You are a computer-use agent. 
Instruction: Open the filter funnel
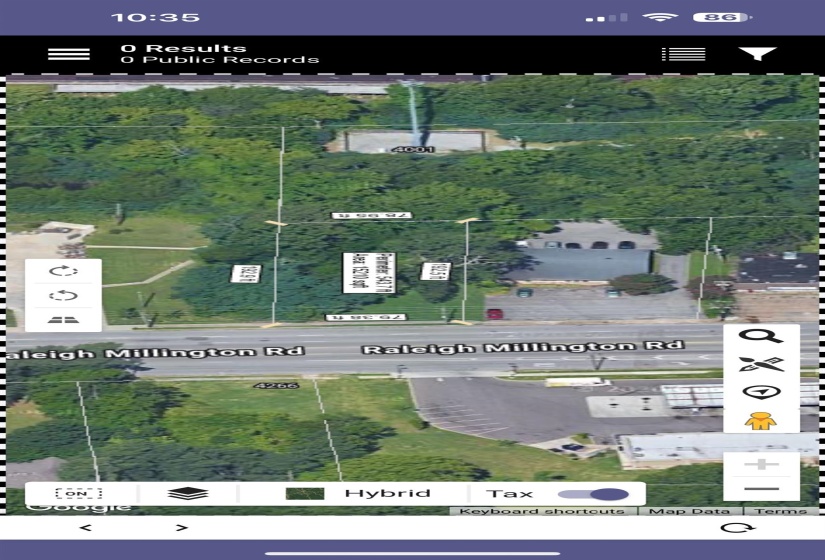click(x=757, y=54)
